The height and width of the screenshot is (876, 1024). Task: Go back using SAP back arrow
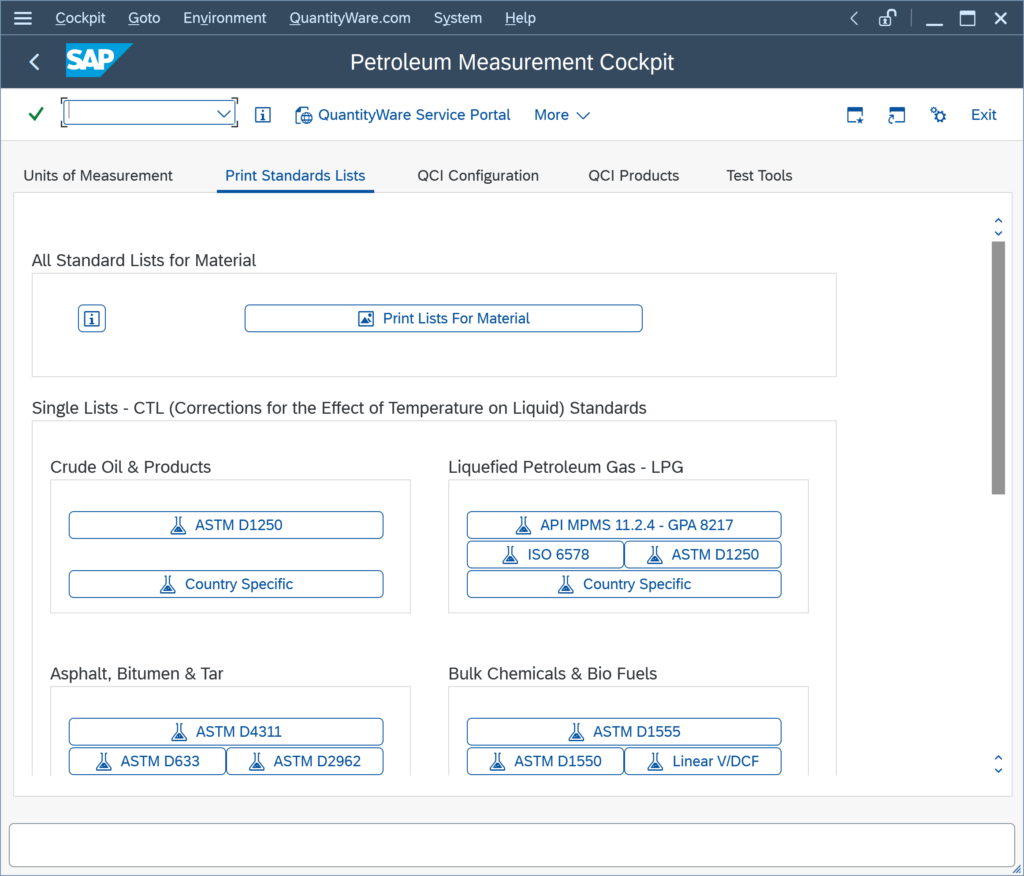pyautogui.click(x=35, y=62)
